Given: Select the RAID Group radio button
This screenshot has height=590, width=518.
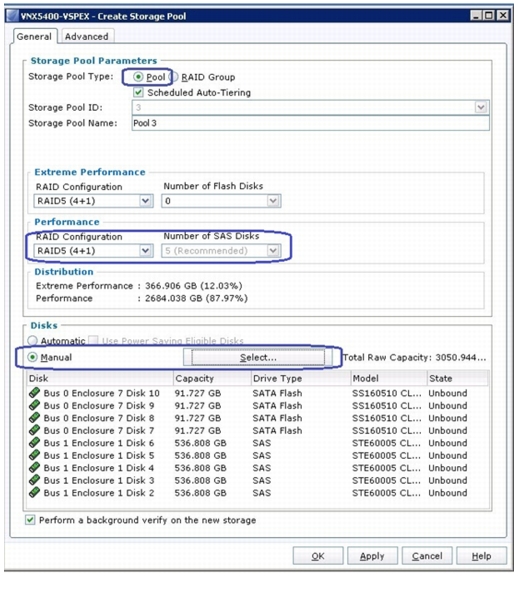Looking at the screenshot, I should (x=175, y=77).
